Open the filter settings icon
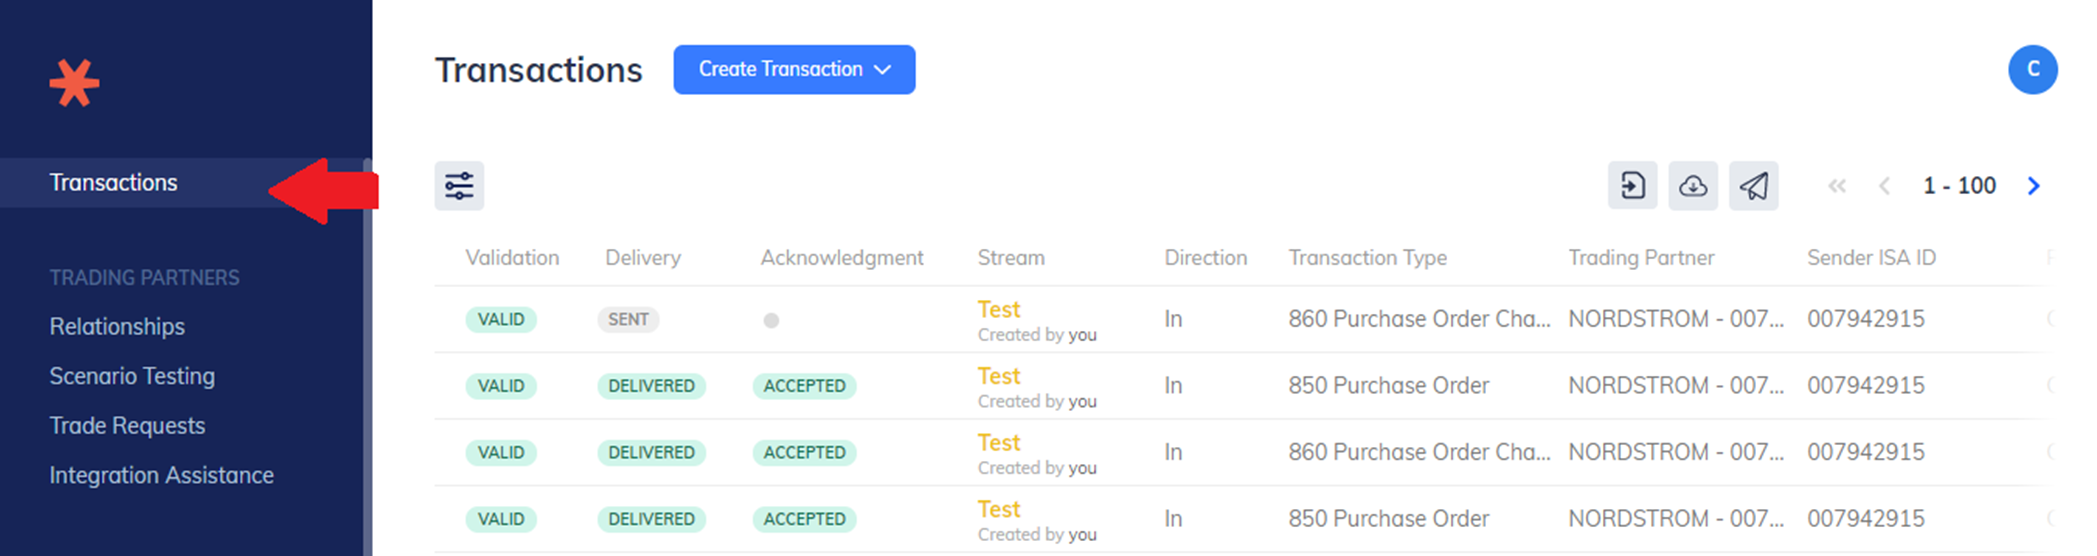Image resolution: width=2097 pixels, height=556 pixels. pyautogui.click(x=459, y=186)
